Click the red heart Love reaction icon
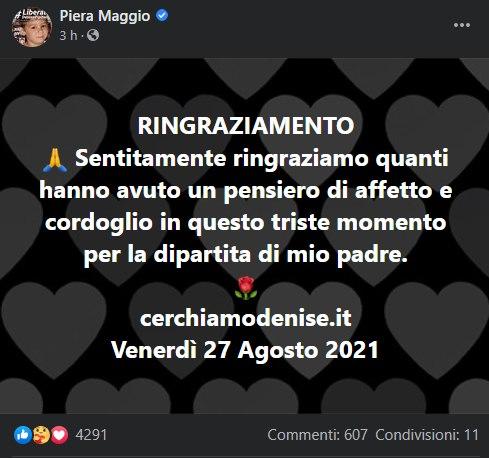The width and height of the screenshot is (489, 458). point(59,435)
